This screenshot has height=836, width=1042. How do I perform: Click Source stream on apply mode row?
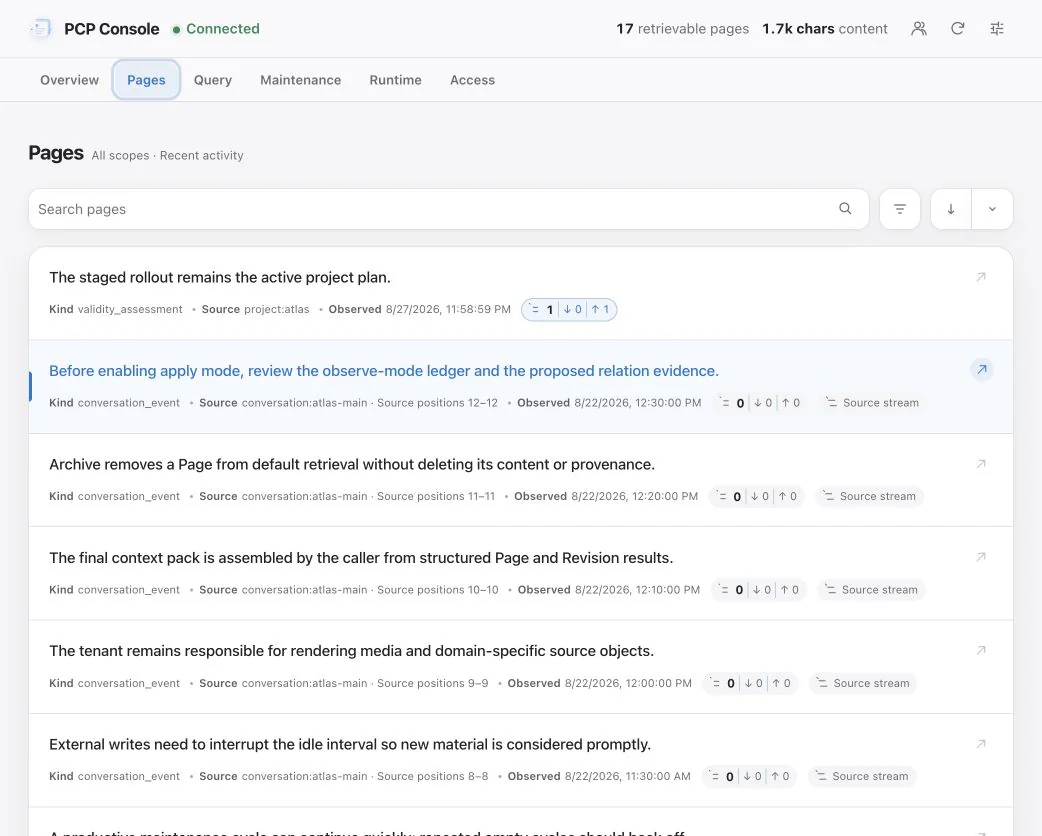(873, 403)
